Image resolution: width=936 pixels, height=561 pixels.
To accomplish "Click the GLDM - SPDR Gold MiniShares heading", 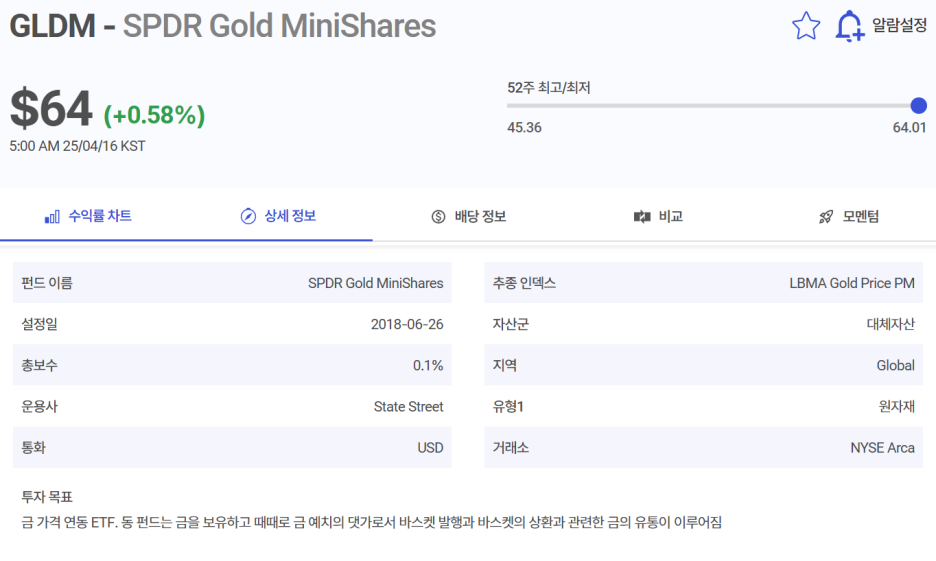I will [x=223, y=26].
